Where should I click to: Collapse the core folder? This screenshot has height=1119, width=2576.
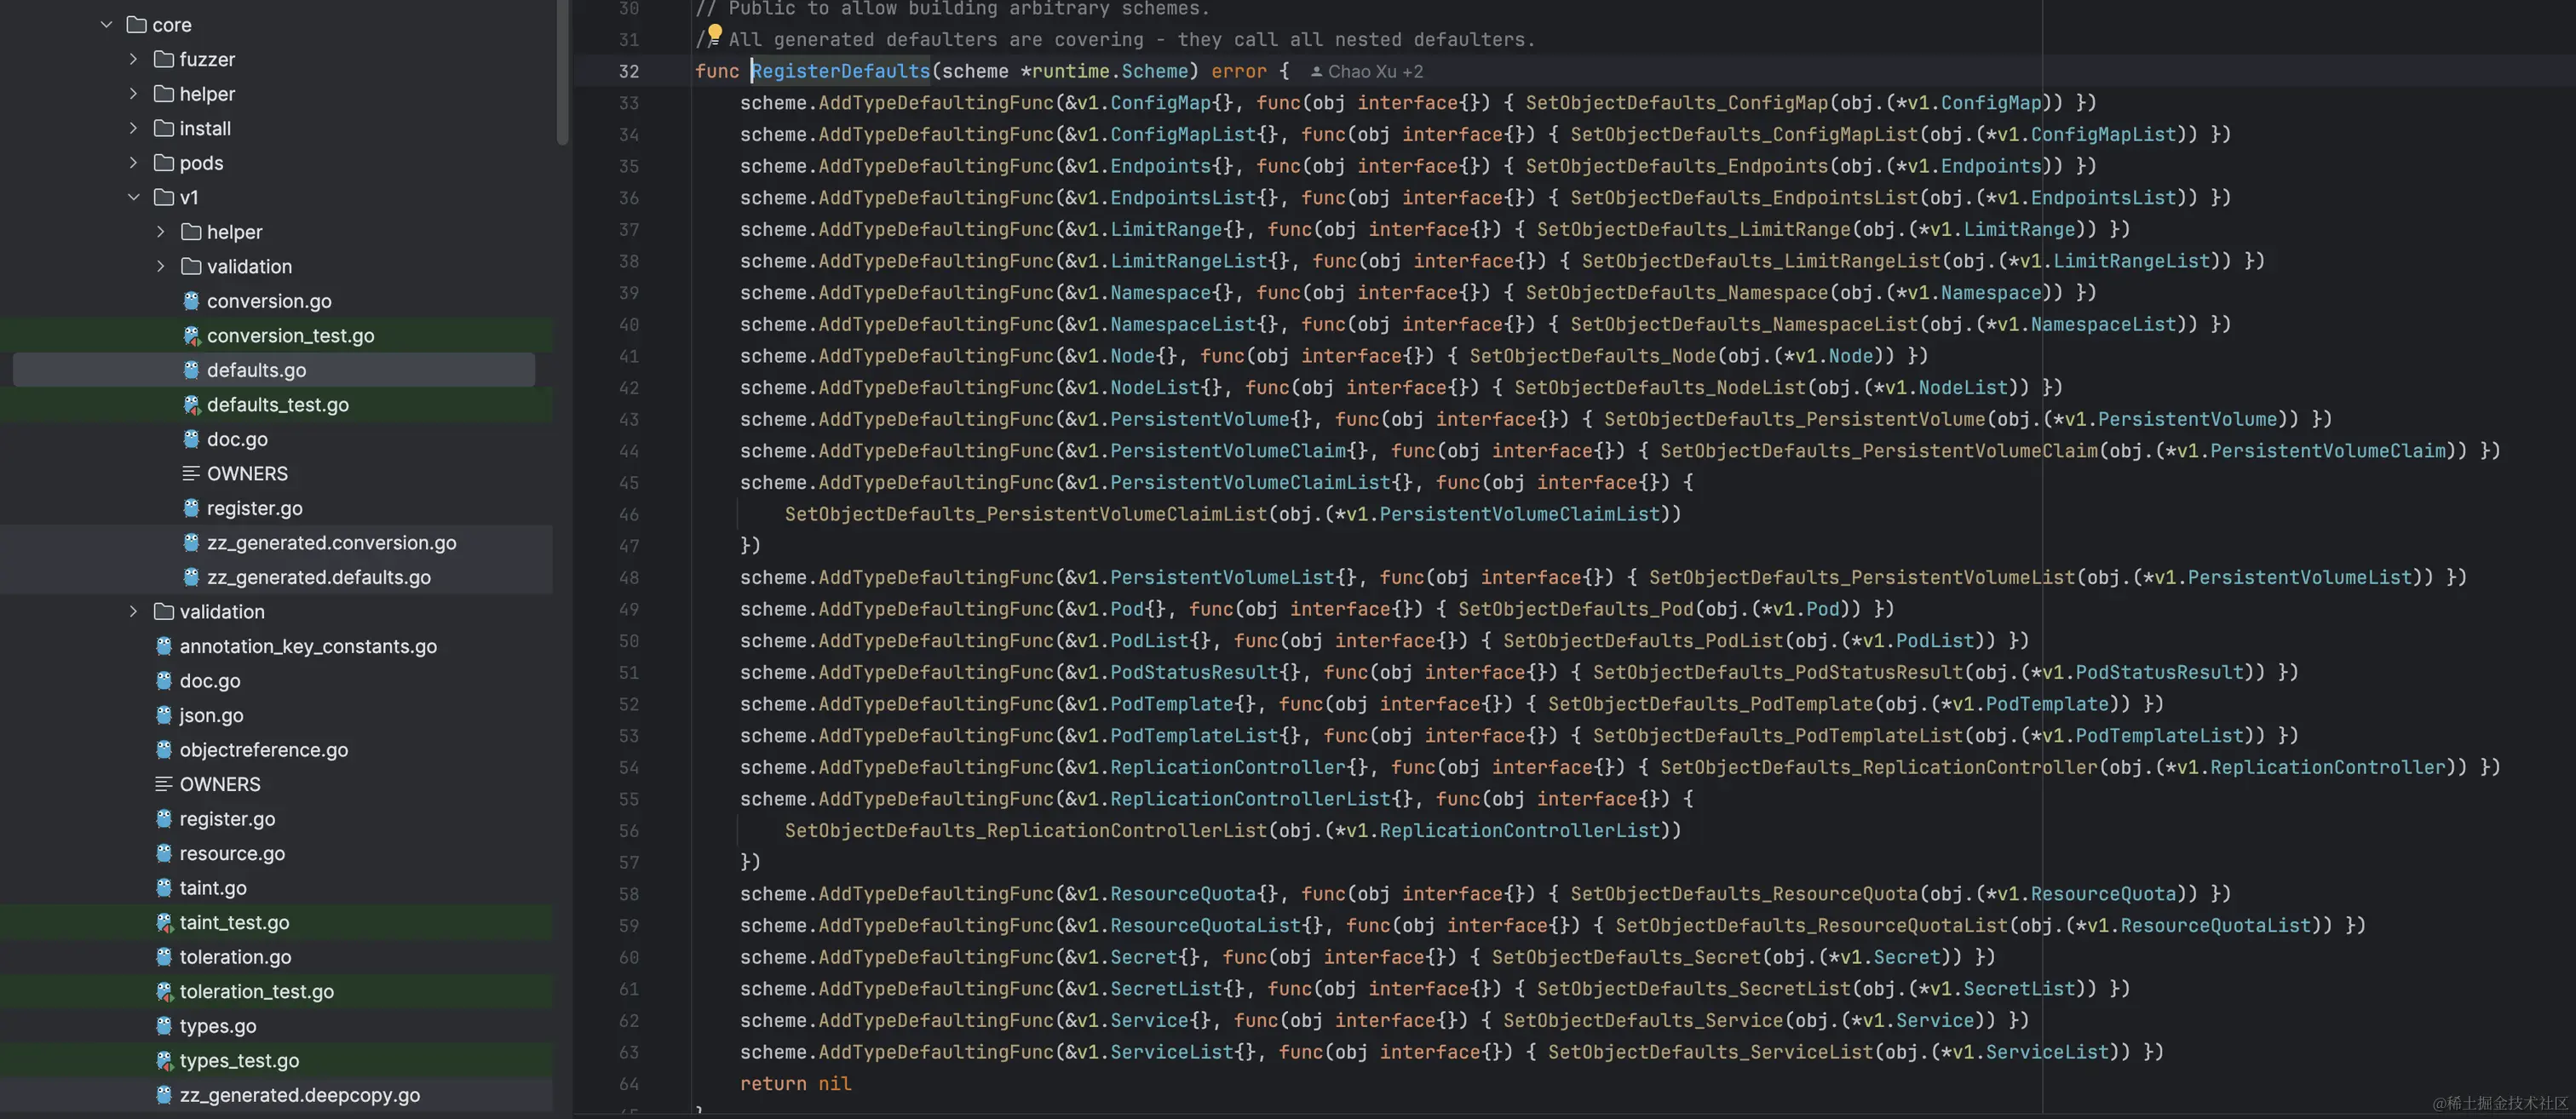pos(107,24)
